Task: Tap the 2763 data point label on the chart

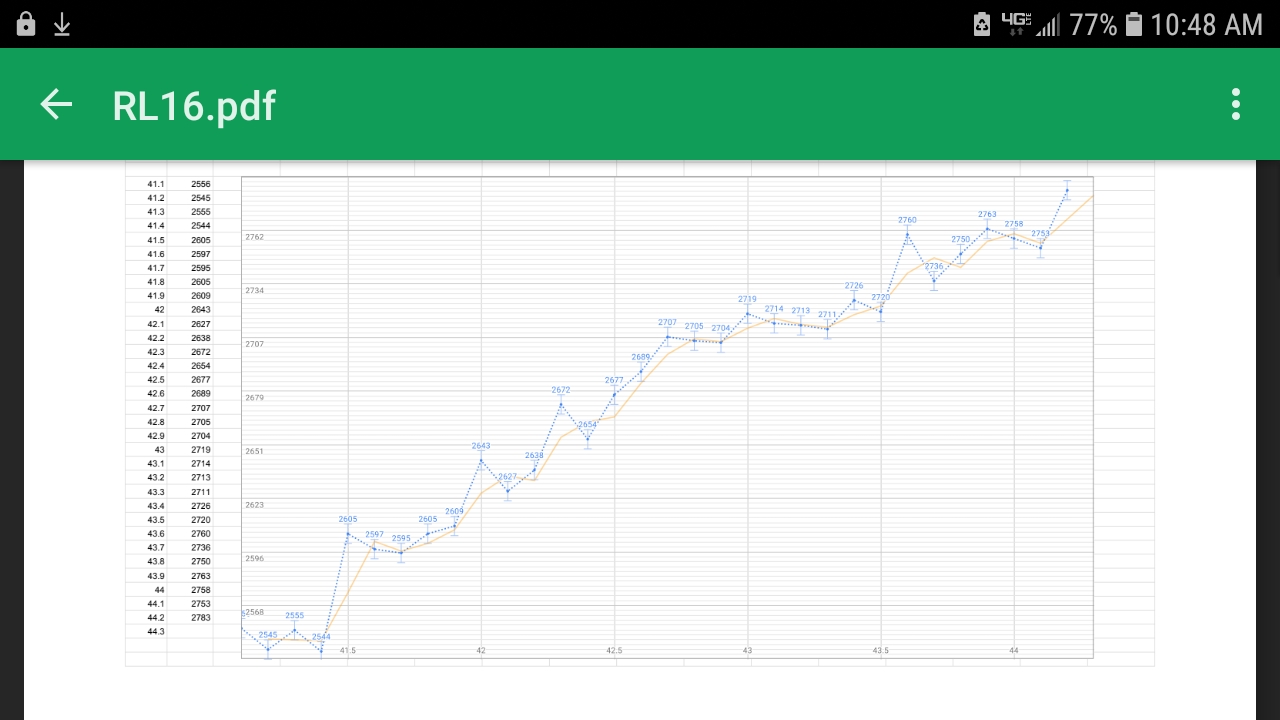Action: [987, 214]
